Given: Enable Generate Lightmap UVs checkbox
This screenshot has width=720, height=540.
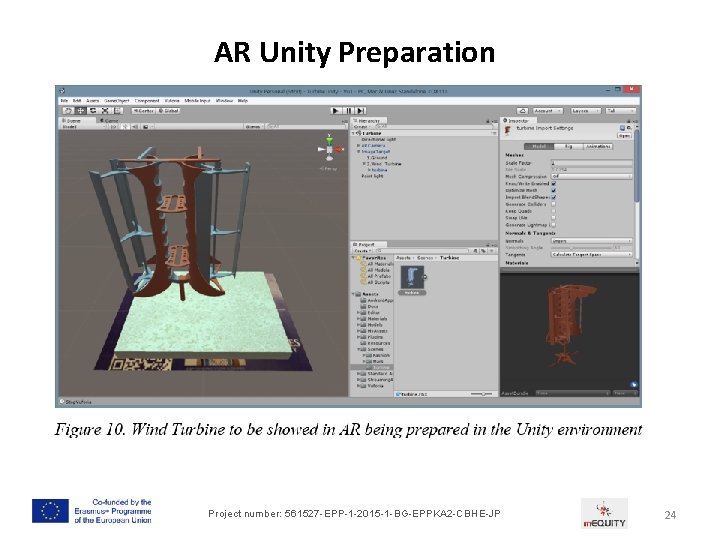Looking at the screenshot, I should click(554, 225).
